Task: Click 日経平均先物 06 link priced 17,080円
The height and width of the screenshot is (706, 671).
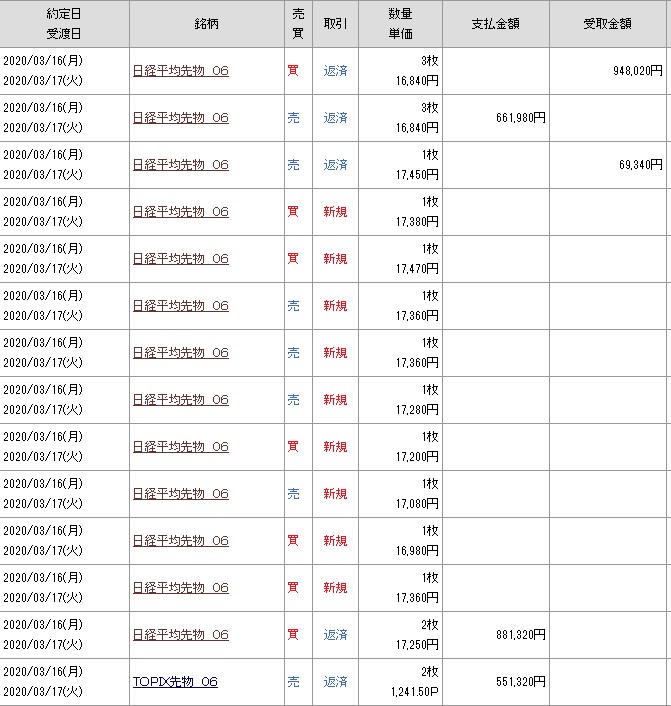Action: click(180, 494)
